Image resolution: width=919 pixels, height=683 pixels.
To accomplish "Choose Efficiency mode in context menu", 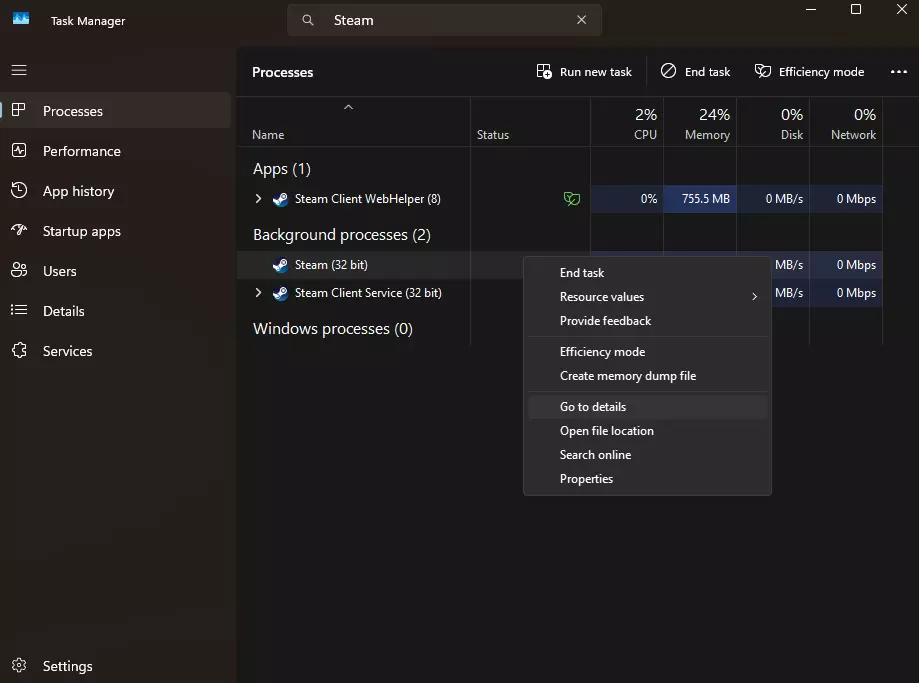I will pos(648,352).
